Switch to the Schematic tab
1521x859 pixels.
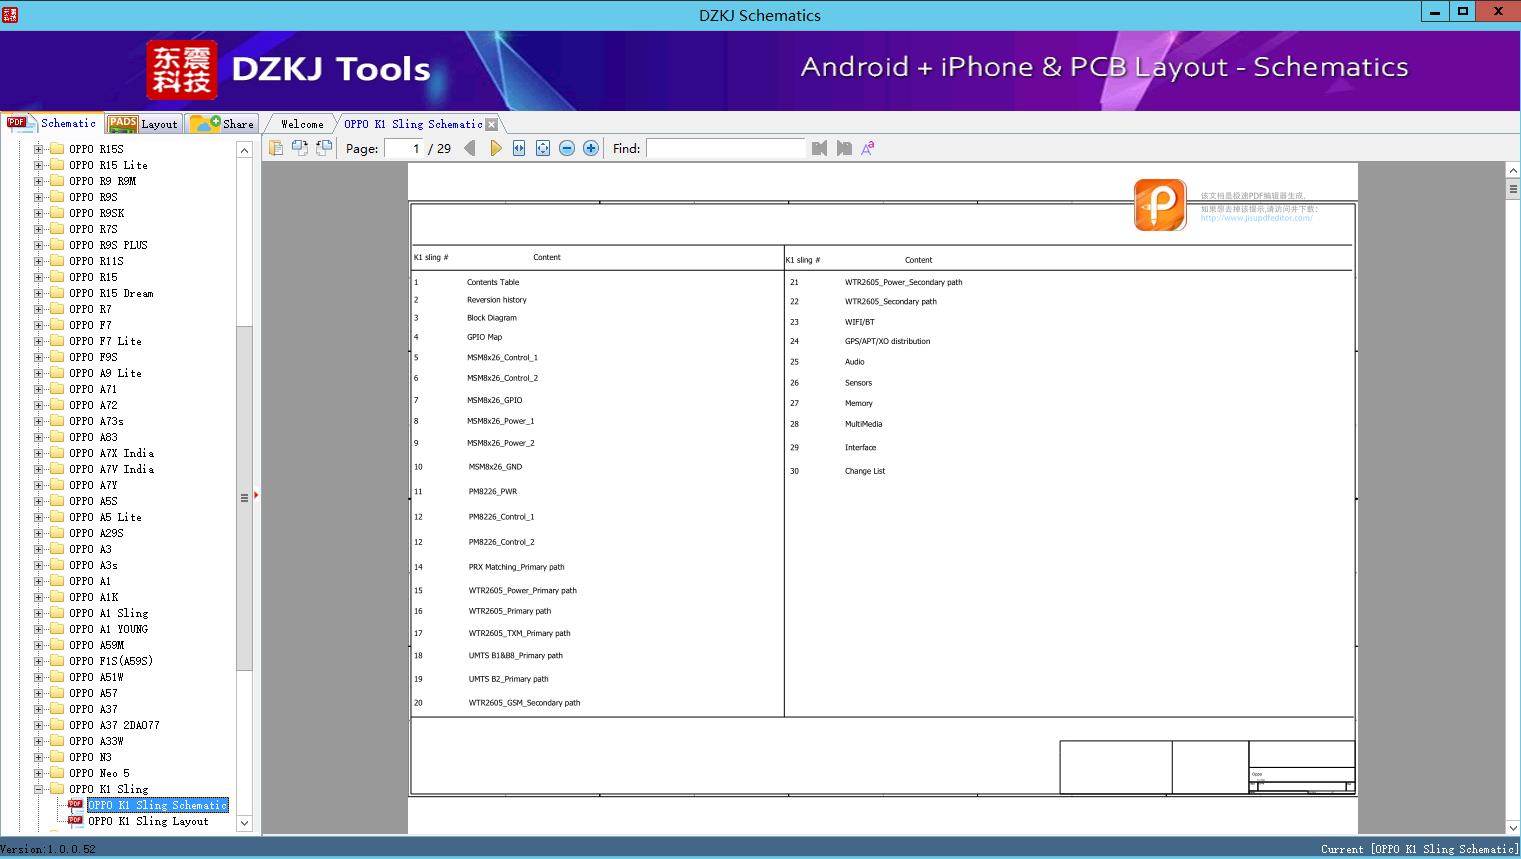tap(52, 123)
